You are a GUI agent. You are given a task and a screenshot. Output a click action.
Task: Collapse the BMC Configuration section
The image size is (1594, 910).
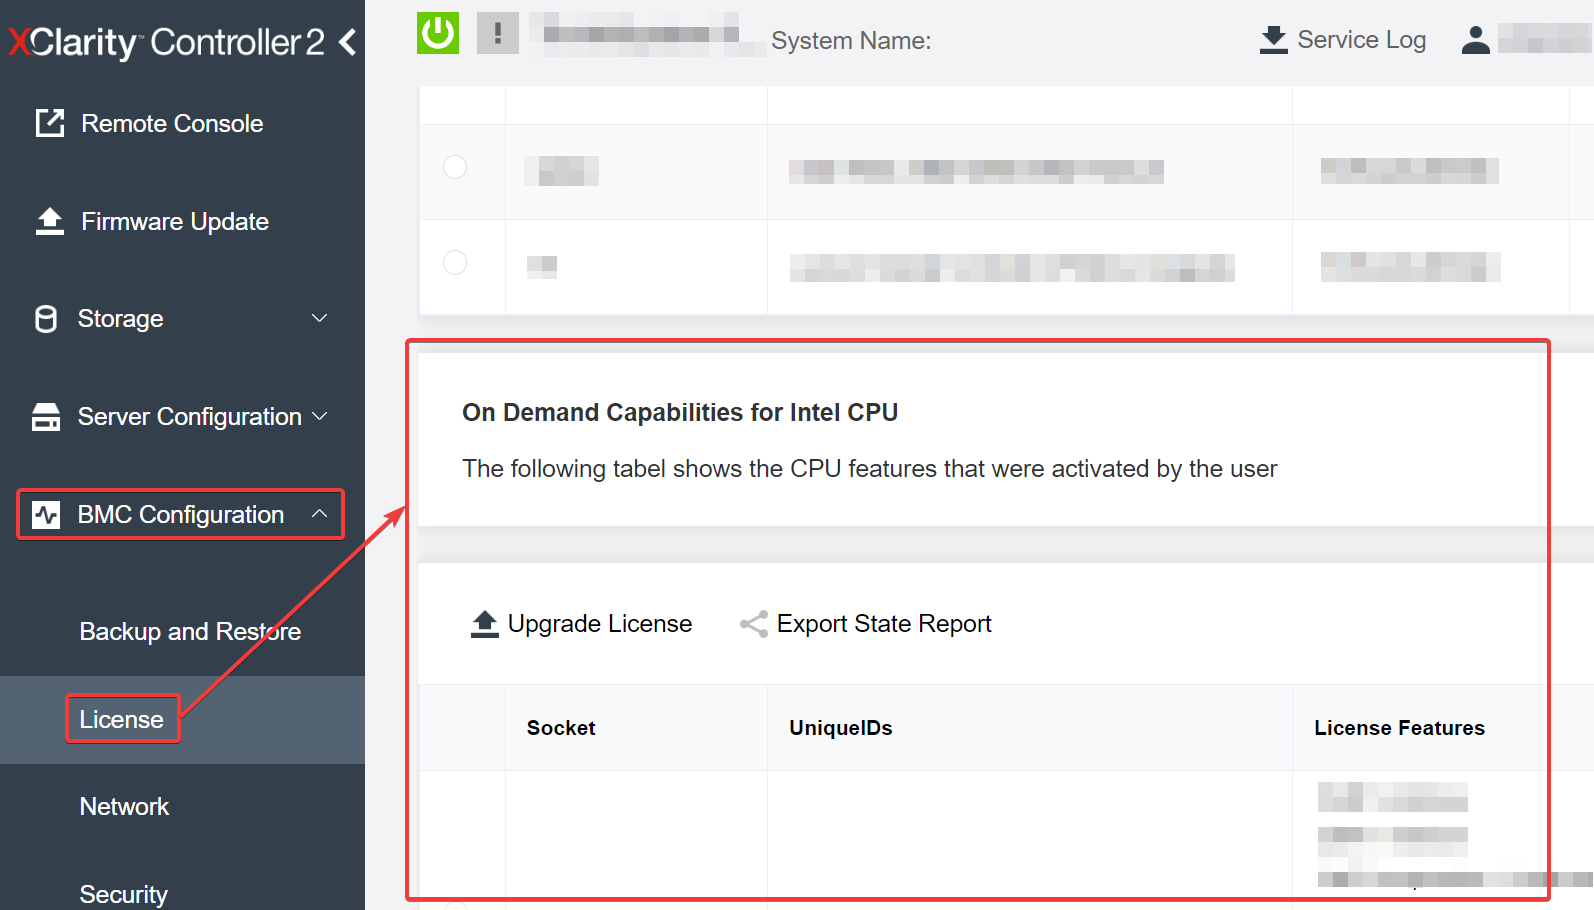pyautogui.click(x=319, y=514)
